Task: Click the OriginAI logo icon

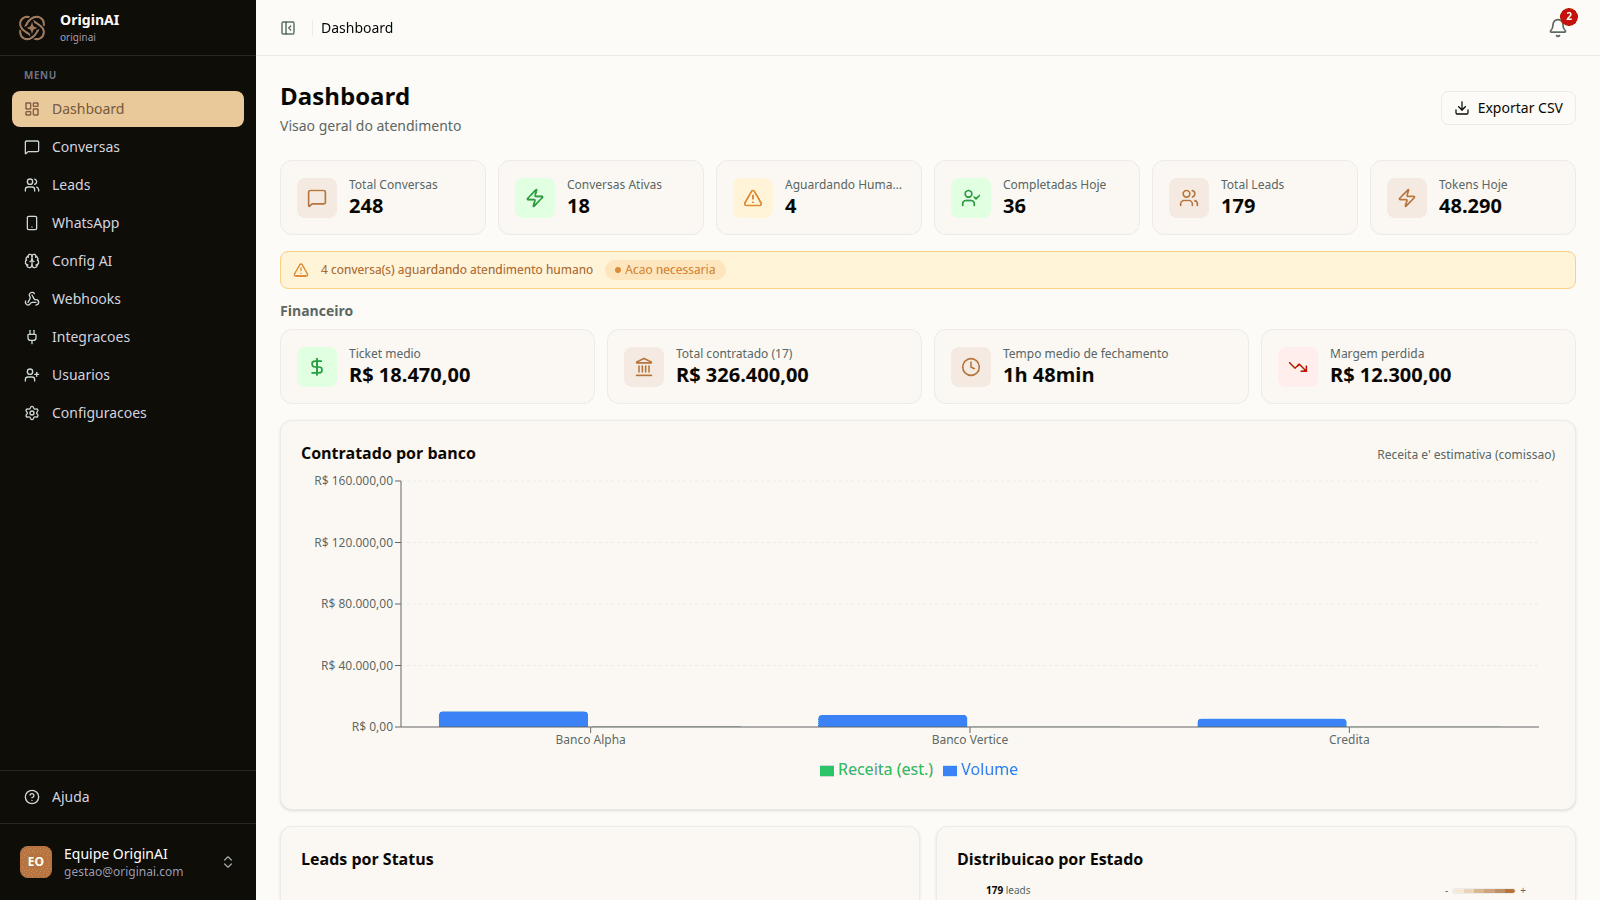Action: click(32, 28)
